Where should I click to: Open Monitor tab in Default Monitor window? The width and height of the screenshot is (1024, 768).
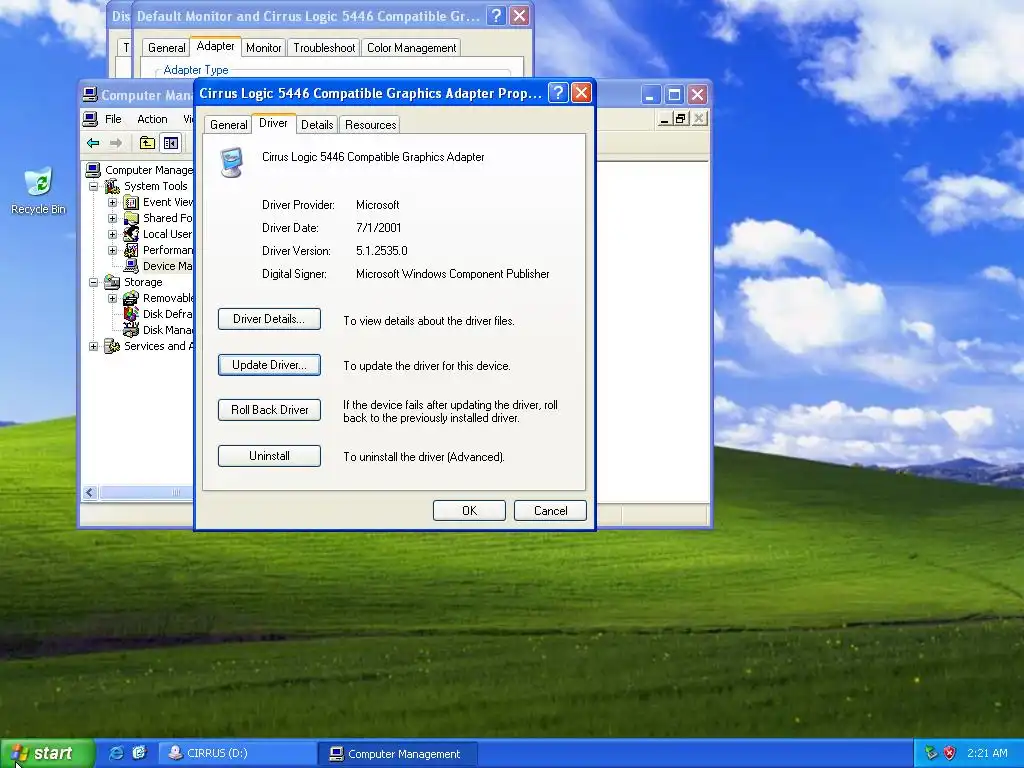(263, 48)
